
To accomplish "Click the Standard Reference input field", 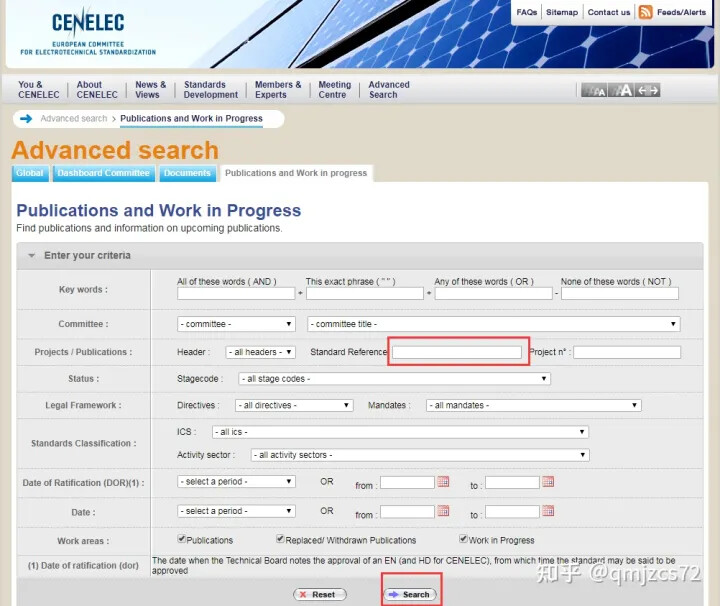I will click(x=457, y=352).
